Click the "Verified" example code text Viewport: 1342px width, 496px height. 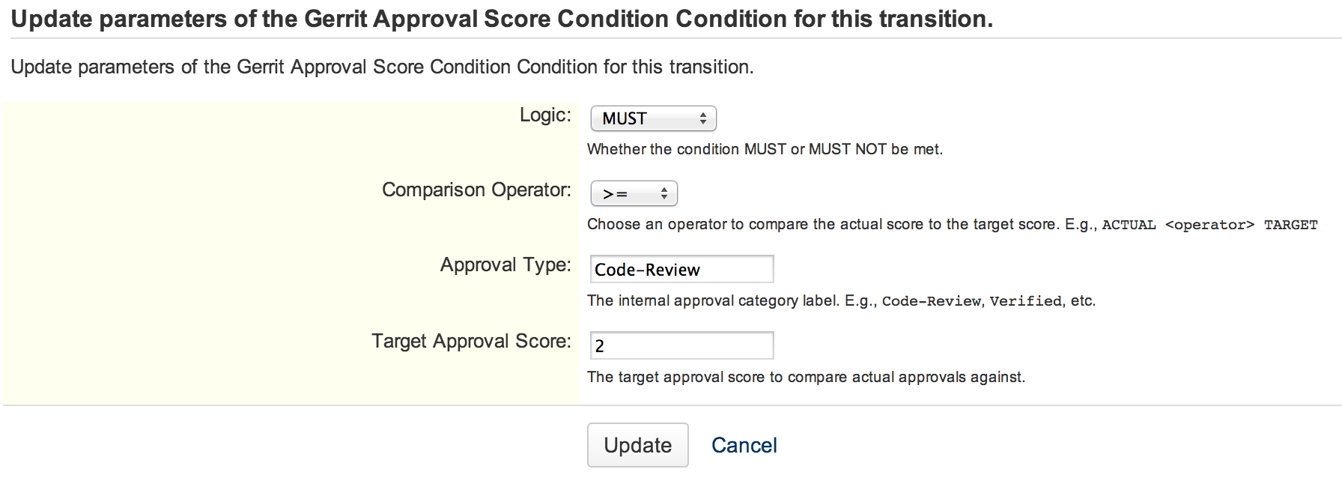coord(1025,301)
